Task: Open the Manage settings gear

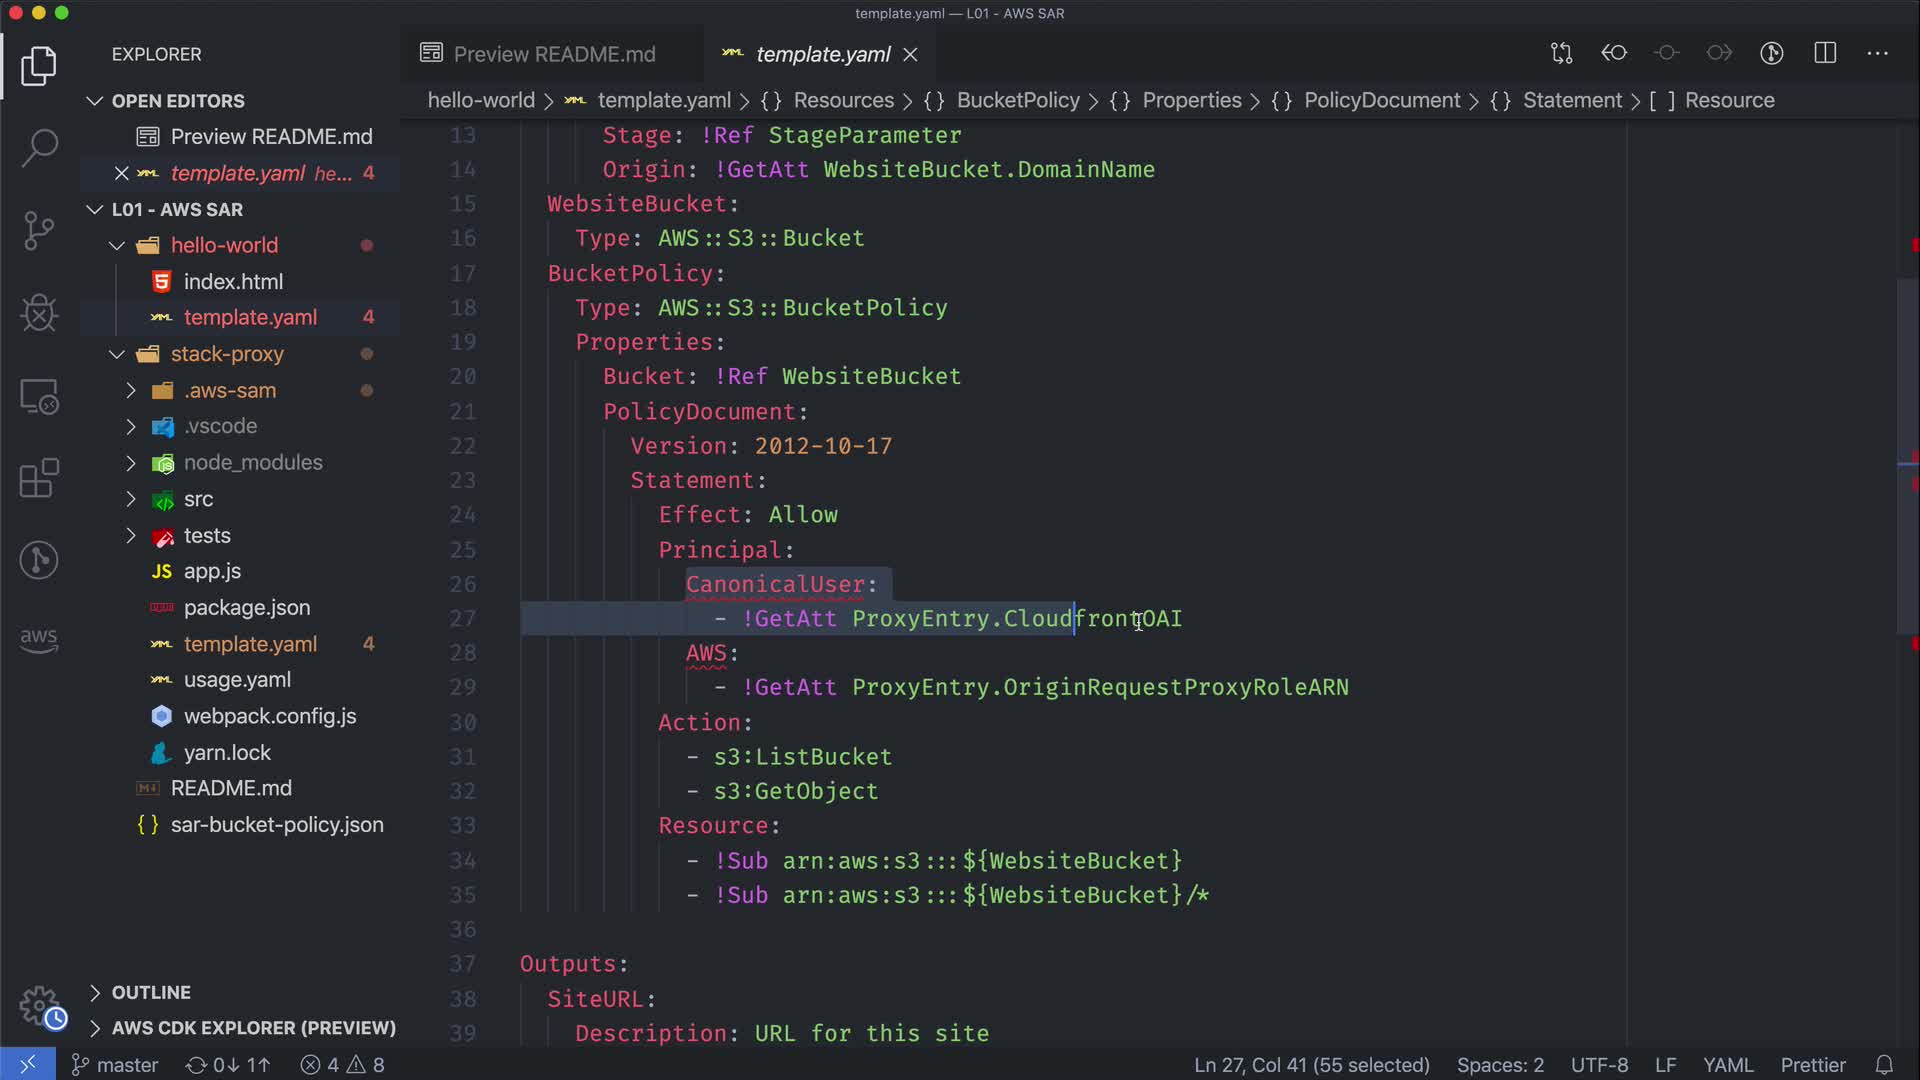Action: point(40,1006)
